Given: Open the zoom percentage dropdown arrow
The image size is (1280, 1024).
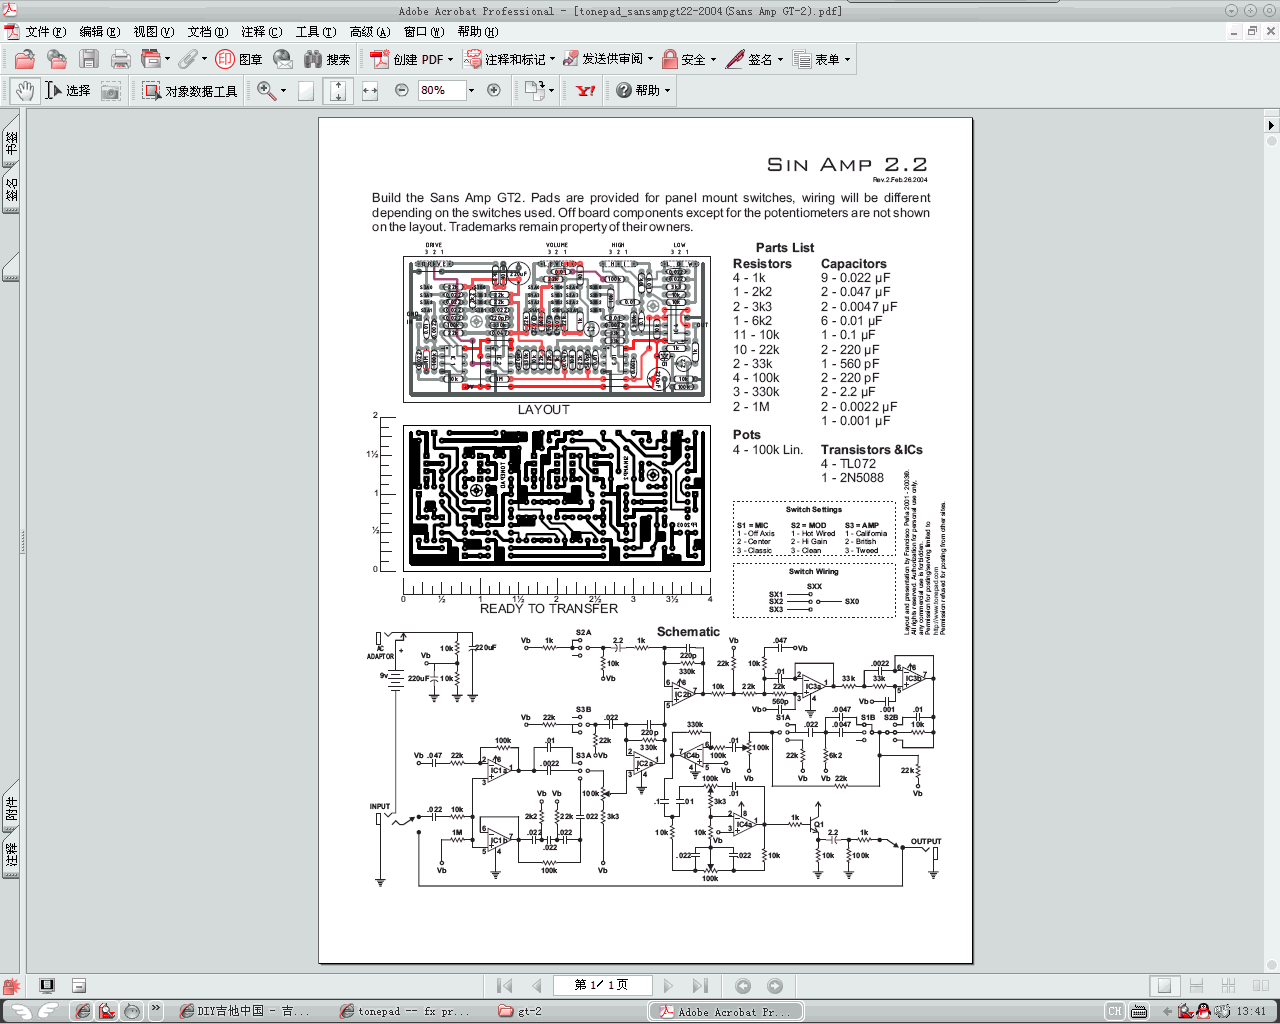Looking at the screenshot, I should coord(471,90).
